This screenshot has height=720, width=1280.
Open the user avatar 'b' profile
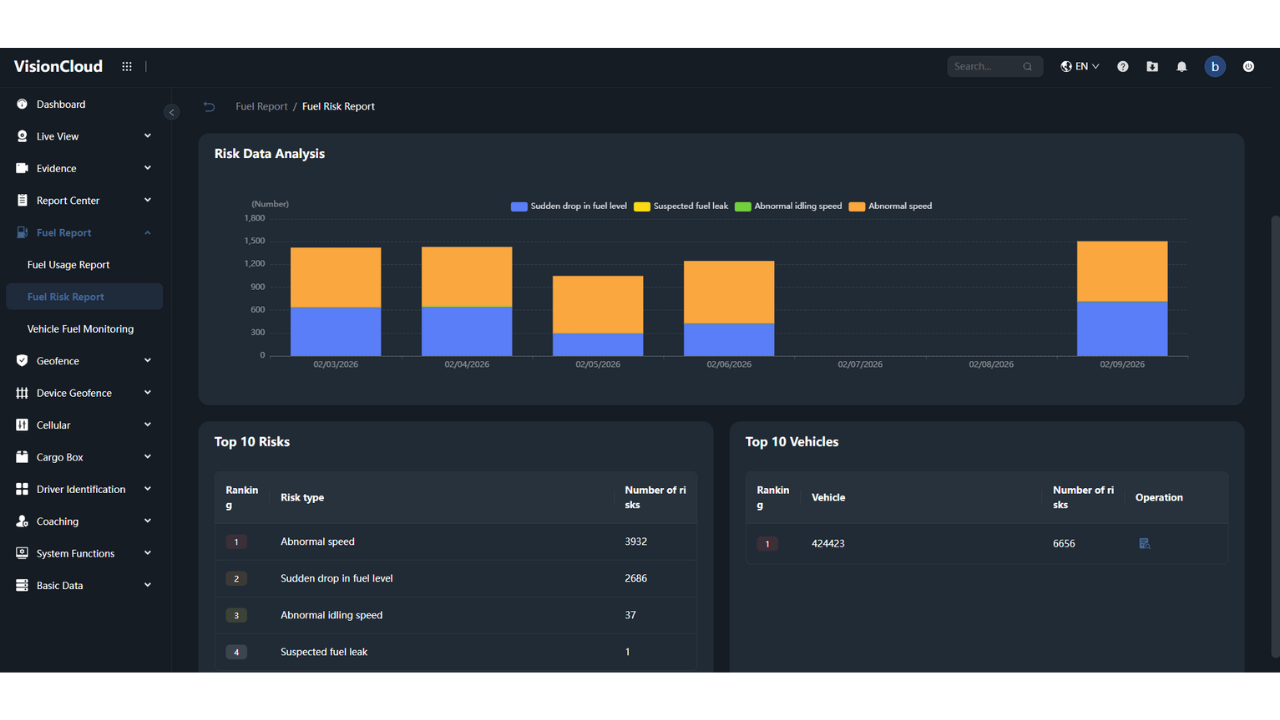1215,67
